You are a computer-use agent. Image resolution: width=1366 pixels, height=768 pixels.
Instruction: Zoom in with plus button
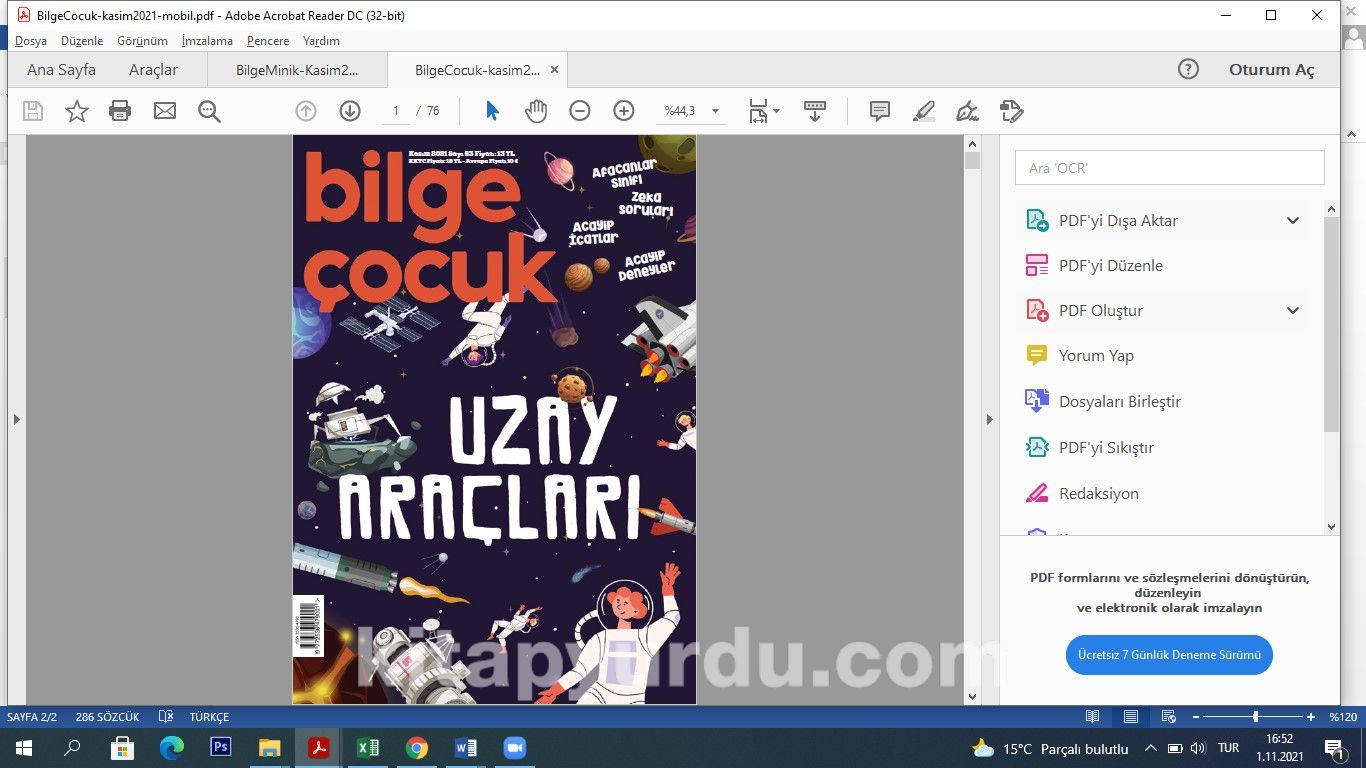[x=624, y=111]
